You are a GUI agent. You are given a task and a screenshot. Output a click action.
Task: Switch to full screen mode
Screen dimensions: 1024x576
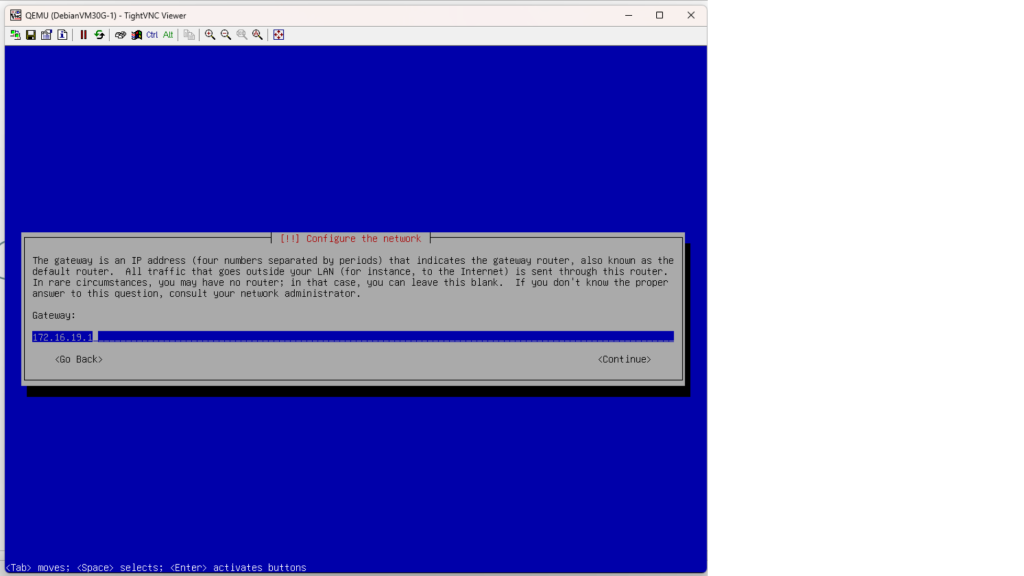[279, 35]
